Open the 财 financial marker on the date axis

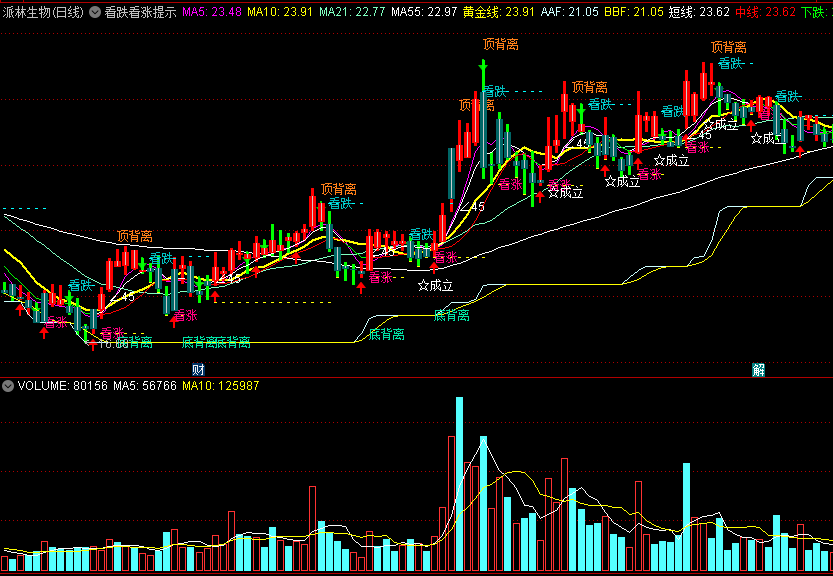coord(198,369)
